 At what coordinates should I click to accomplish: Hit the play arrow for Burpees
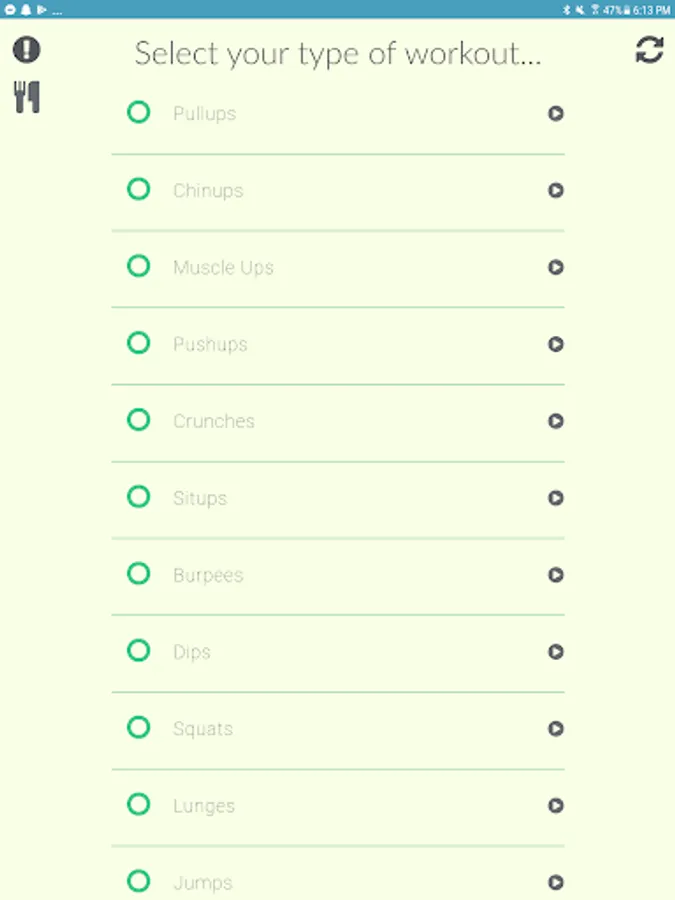[556, 575]
